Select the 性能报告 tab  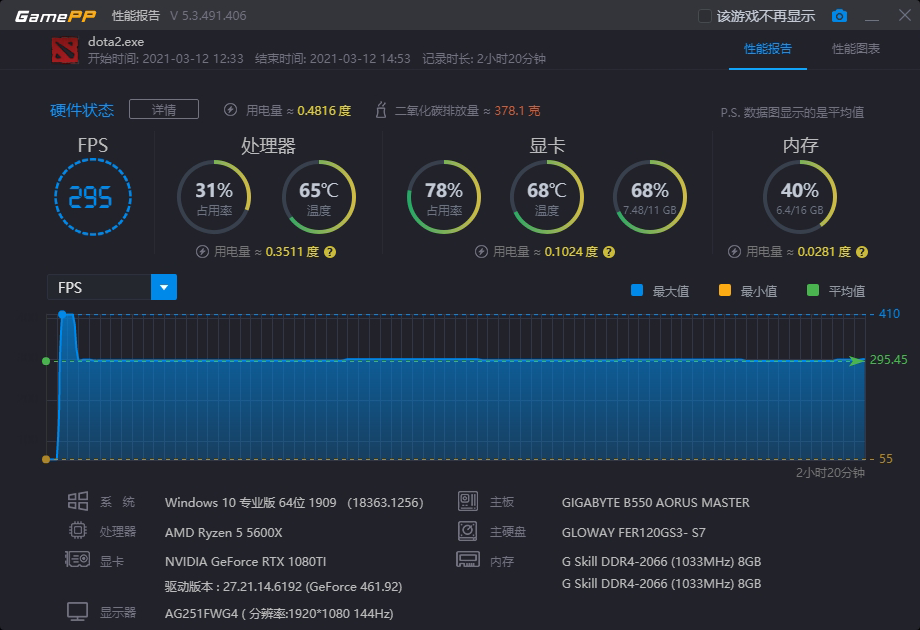coord(768,49)
